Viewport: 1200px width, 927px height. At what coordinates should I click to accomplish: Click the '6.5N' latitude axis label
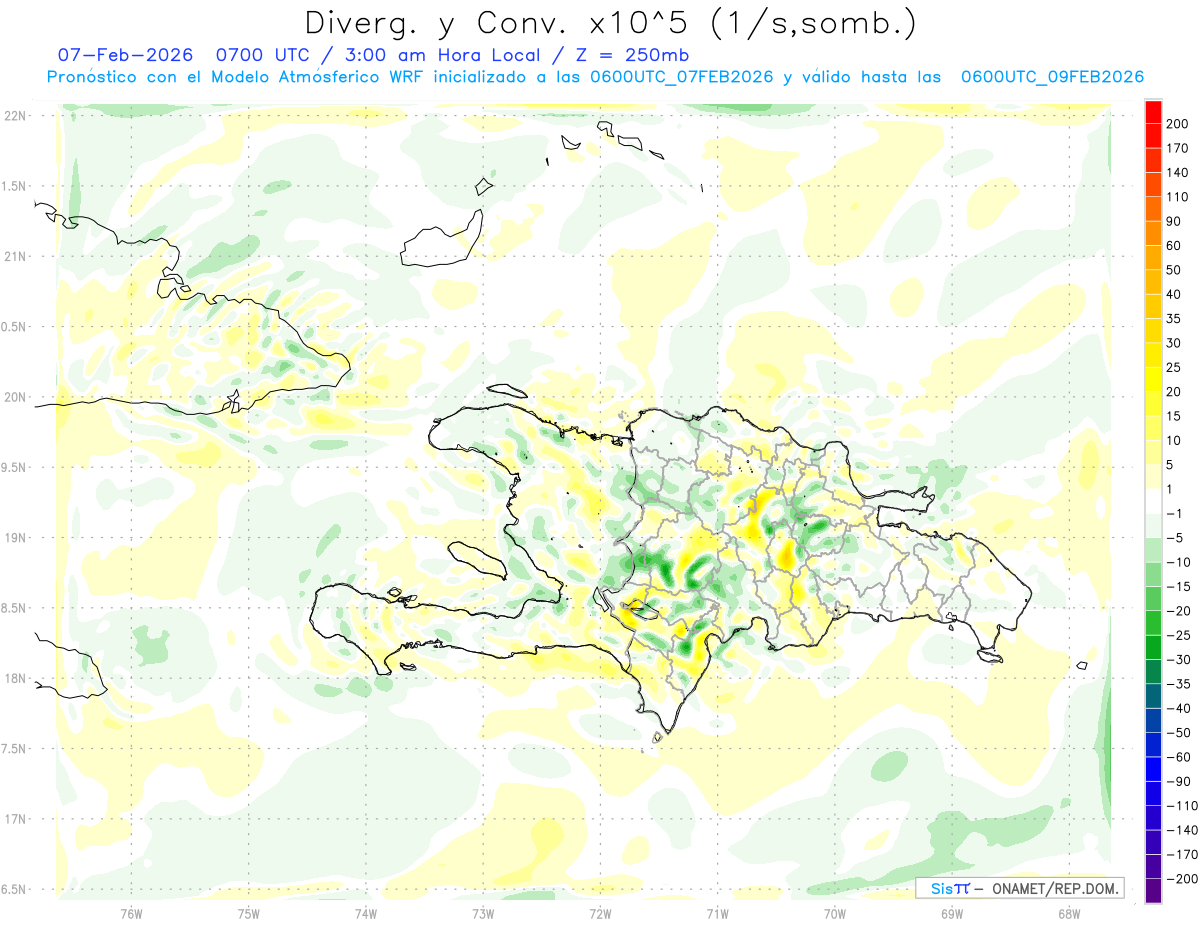(14, 889)
